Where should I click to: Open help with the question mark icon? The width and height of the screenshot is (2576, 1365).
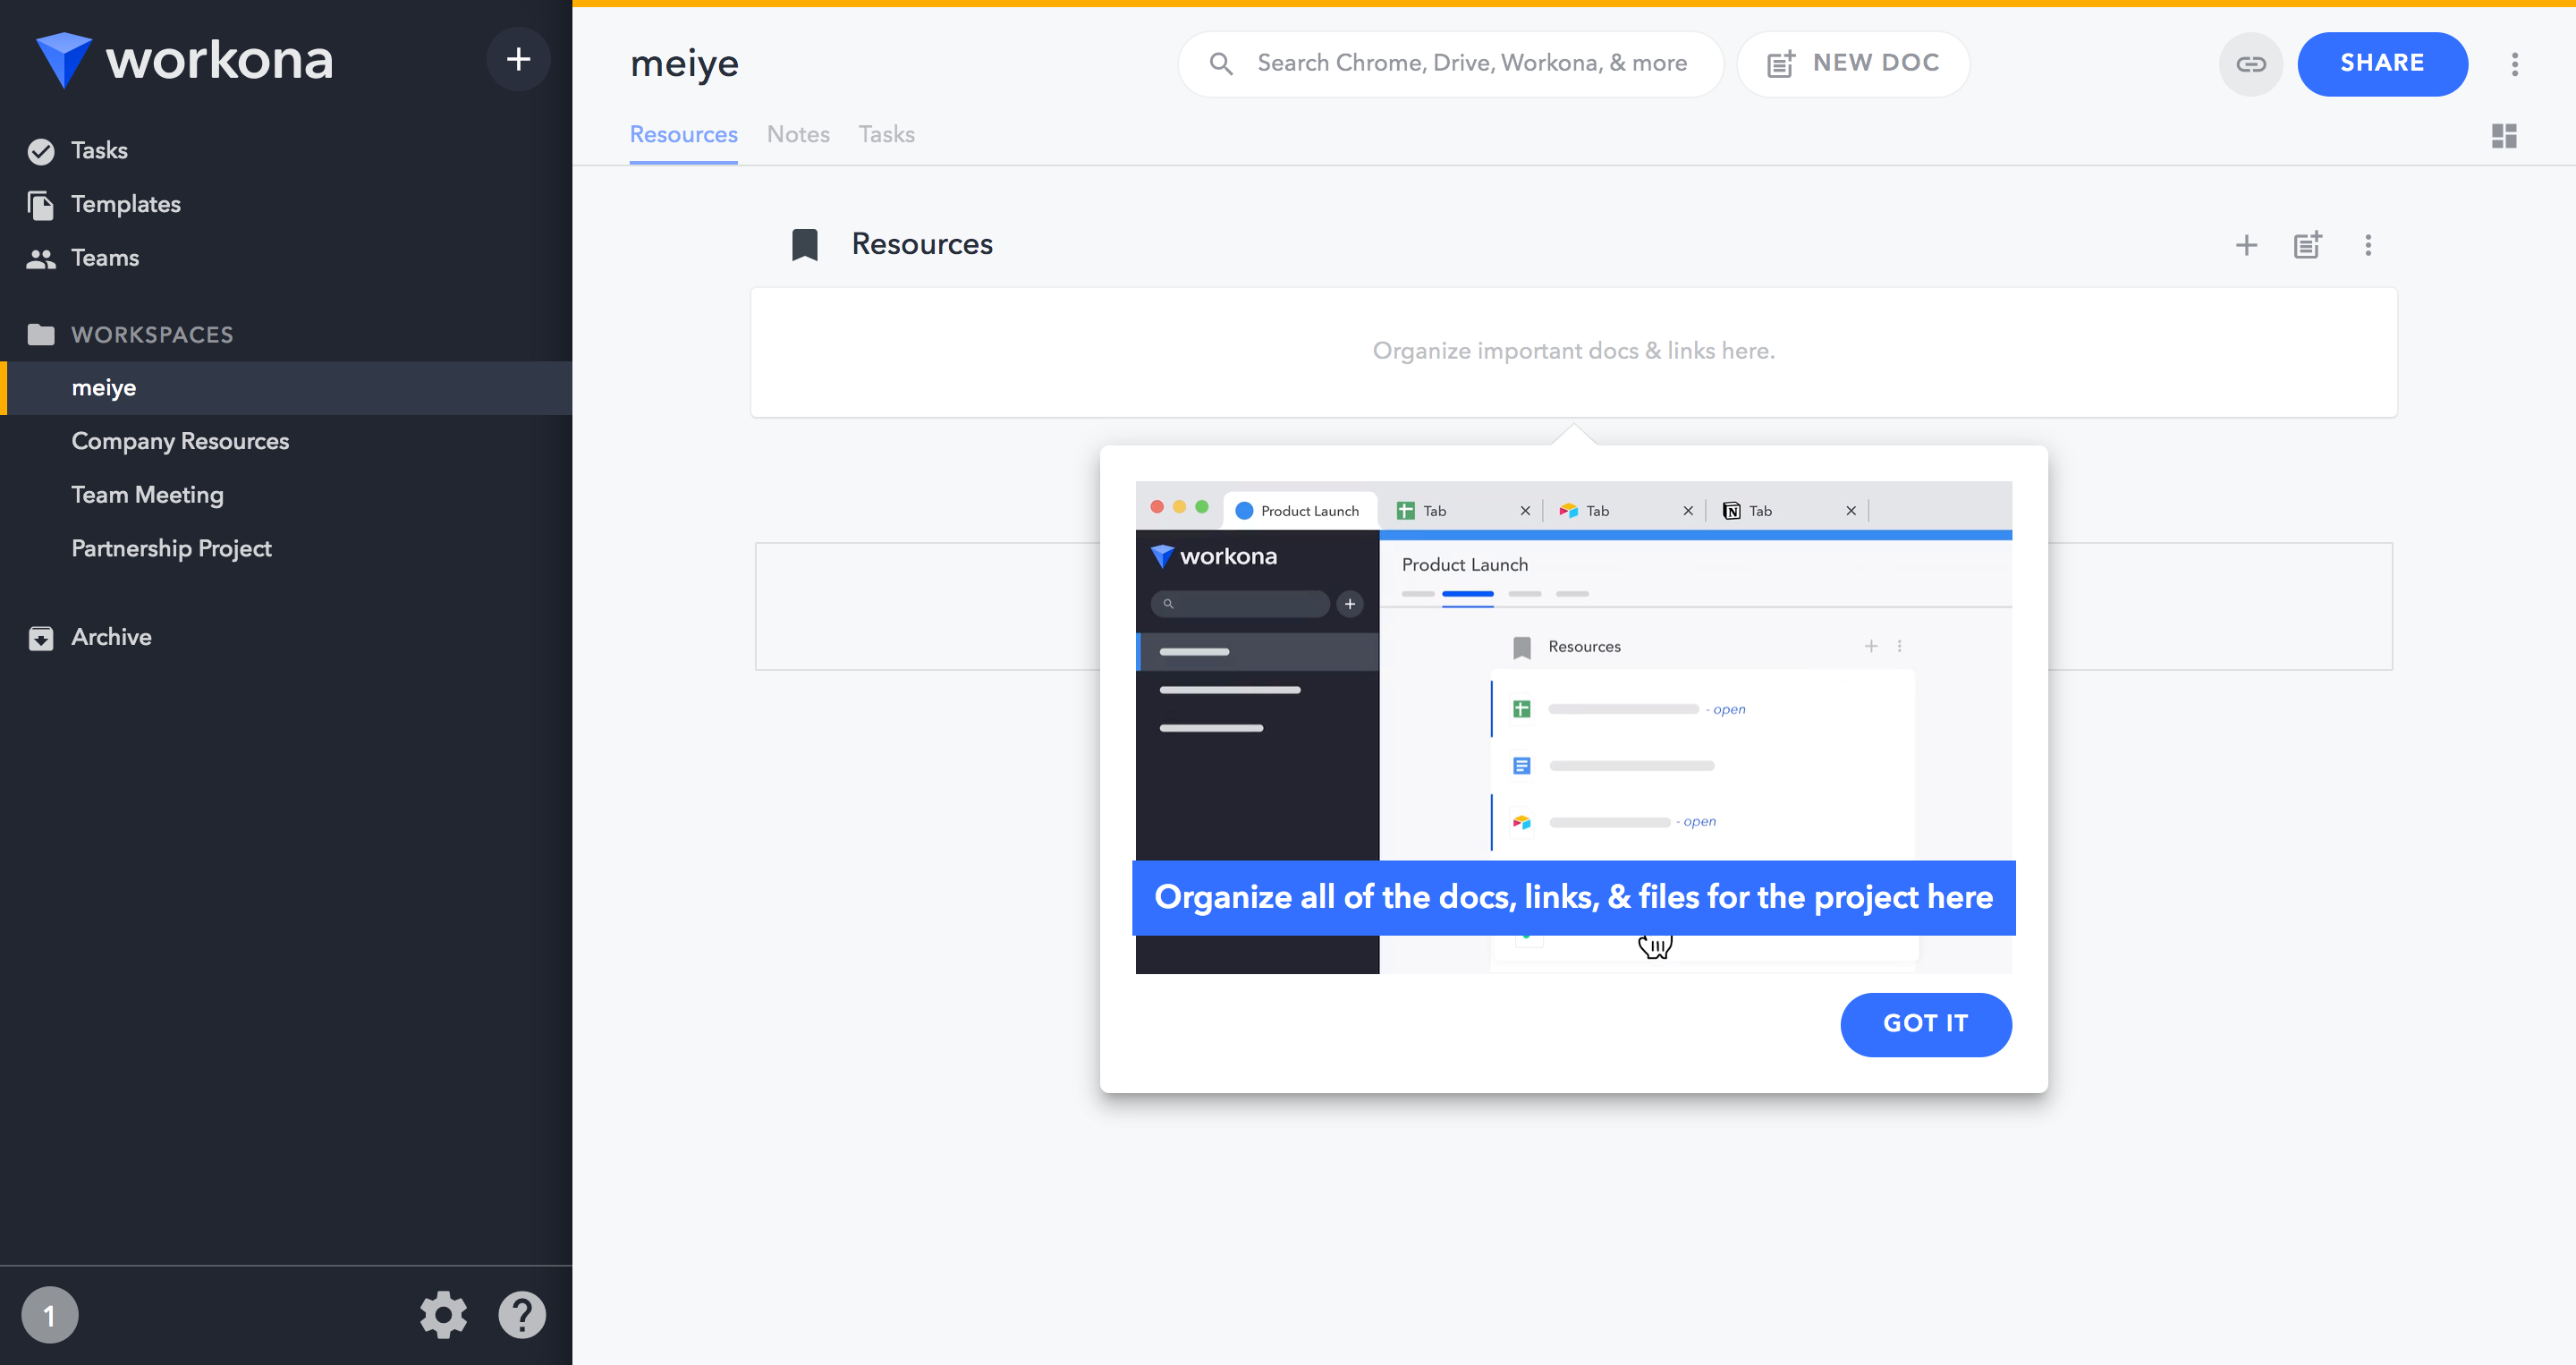[522, 1315]
